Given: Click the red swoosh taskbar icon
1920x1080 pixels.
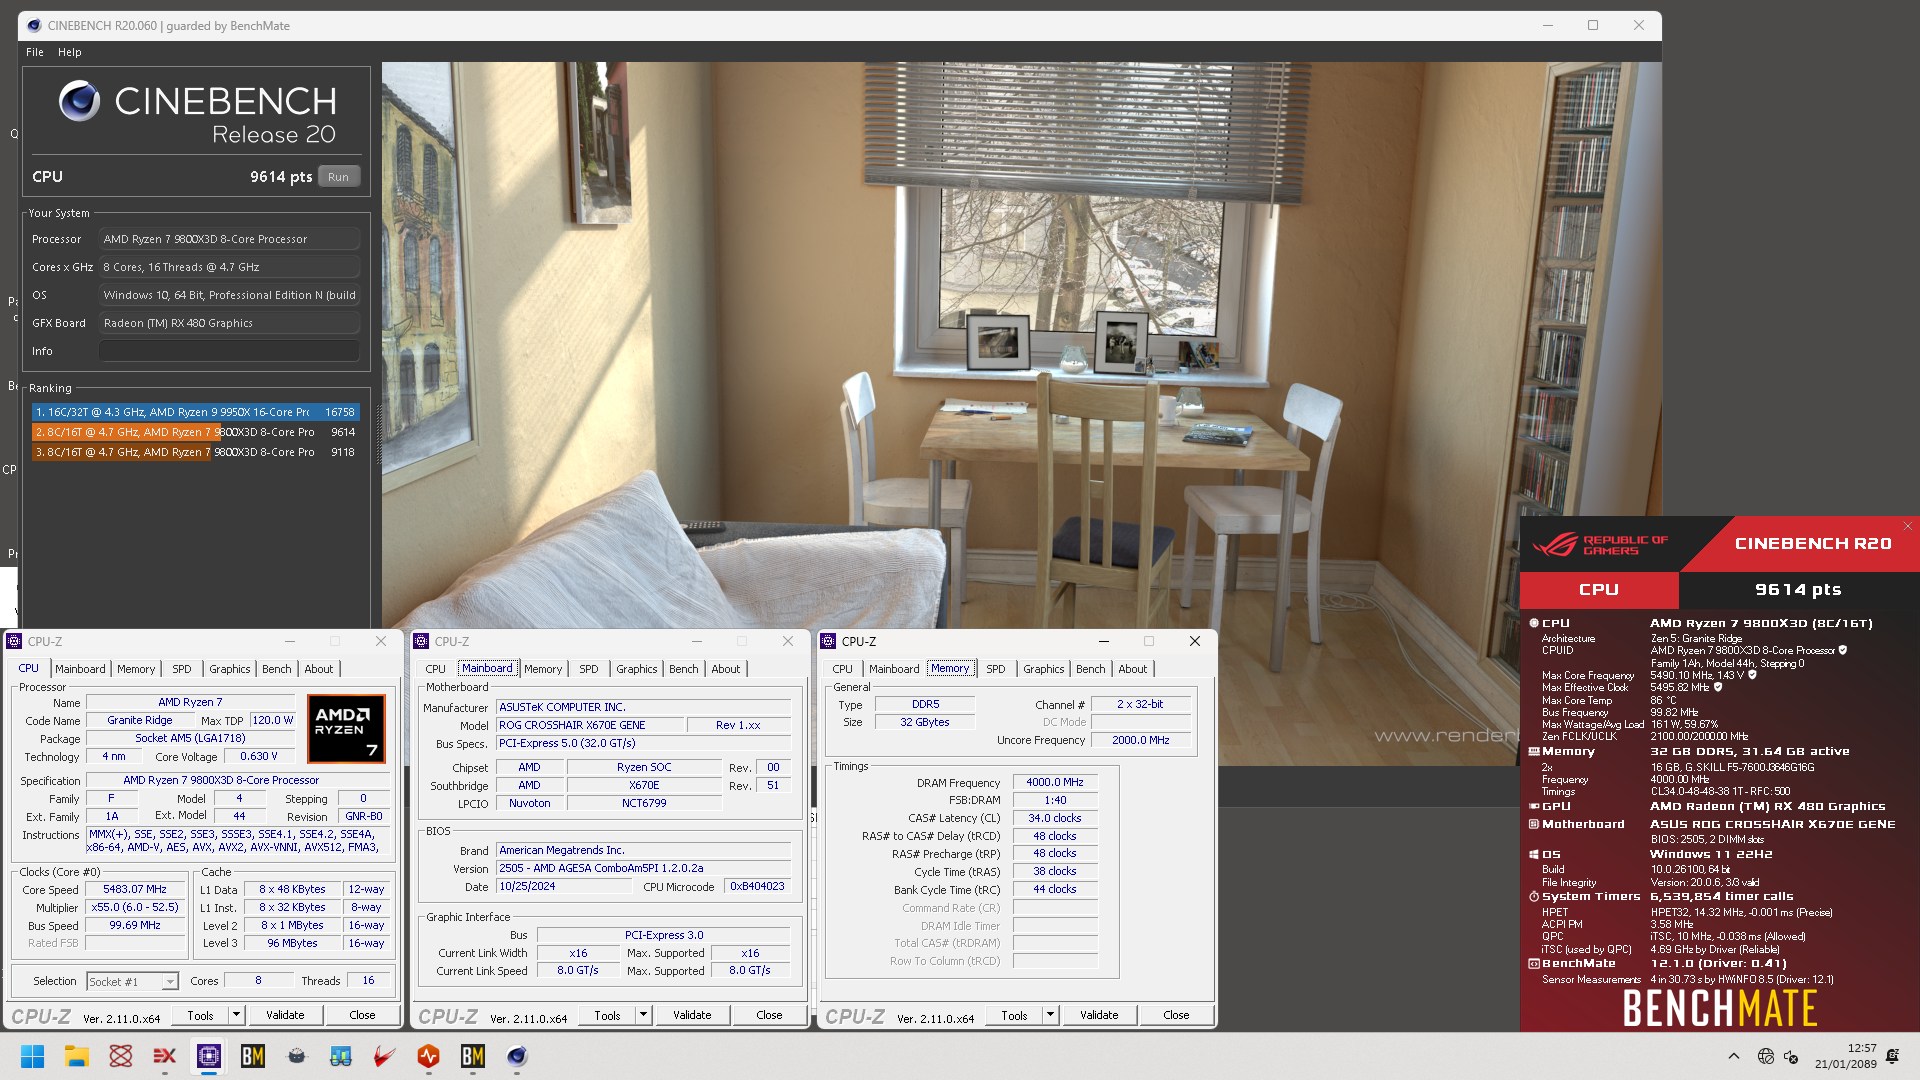Looking at the screenshot, I should click(385, 1056).
